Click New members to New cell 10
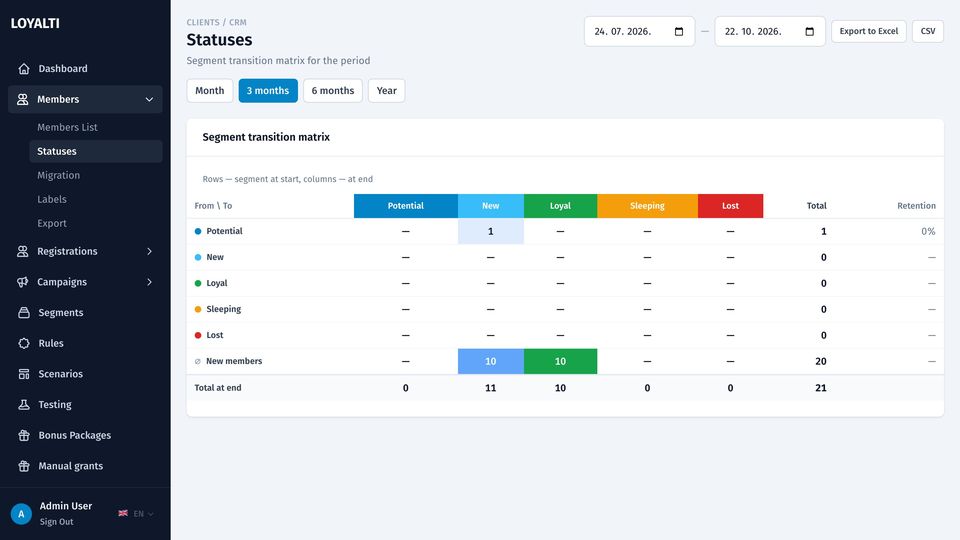The image size is (960, 540). click(490, 361)
